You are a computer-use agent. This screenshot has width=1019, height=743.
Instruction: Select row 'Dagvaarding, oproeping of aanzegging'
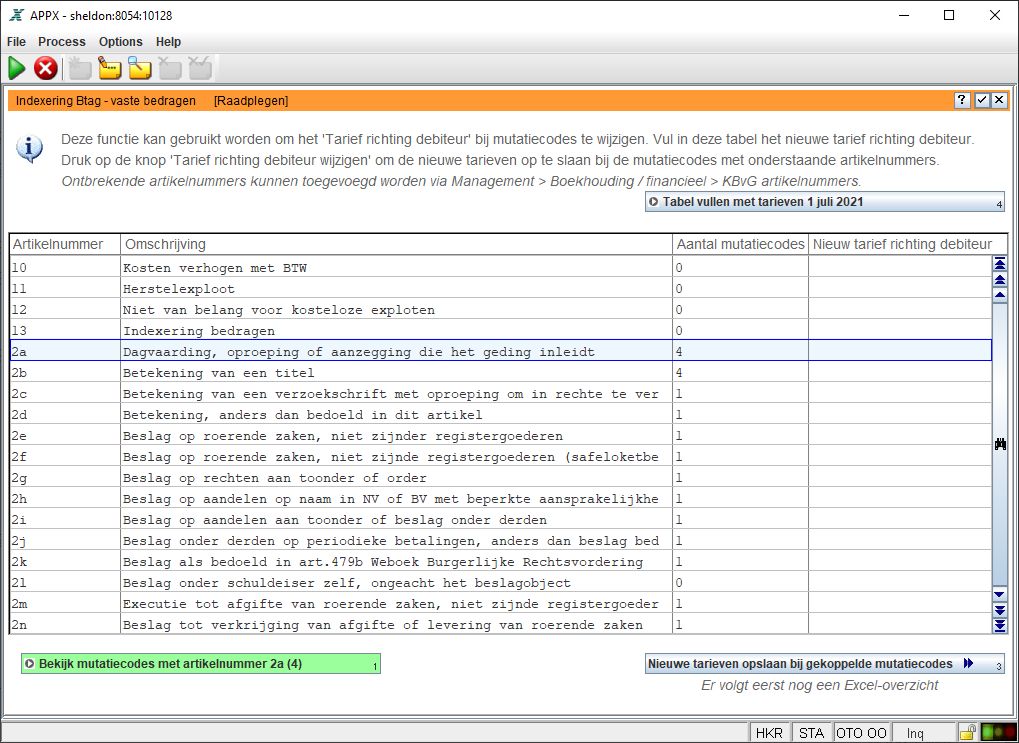[501, 352]
